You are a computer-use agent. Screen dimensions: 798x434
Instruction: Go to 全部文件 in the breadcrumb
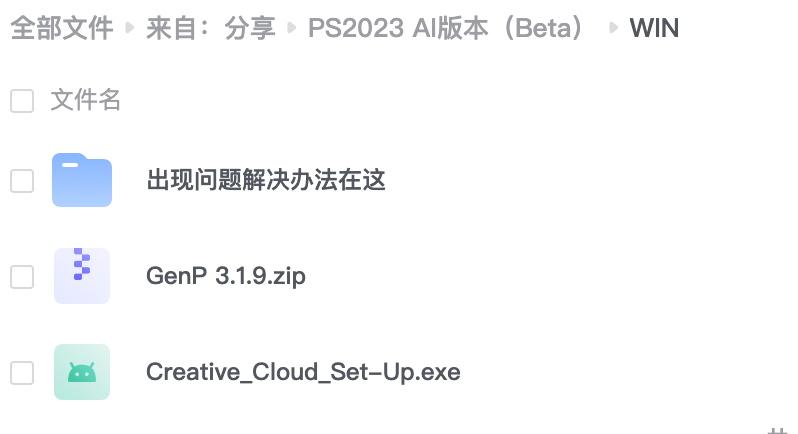point(62,28)
